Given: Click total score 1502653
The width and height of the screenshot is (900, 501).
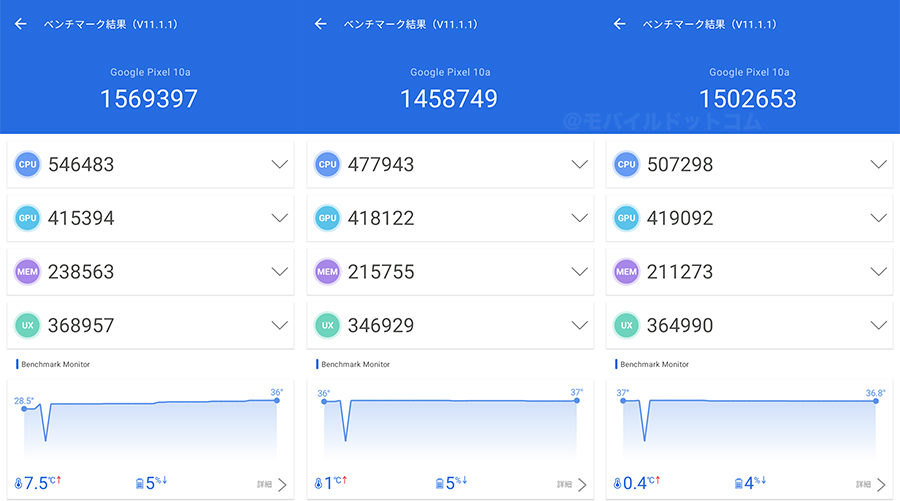Looking at the screenshot, I should point(748,99).
